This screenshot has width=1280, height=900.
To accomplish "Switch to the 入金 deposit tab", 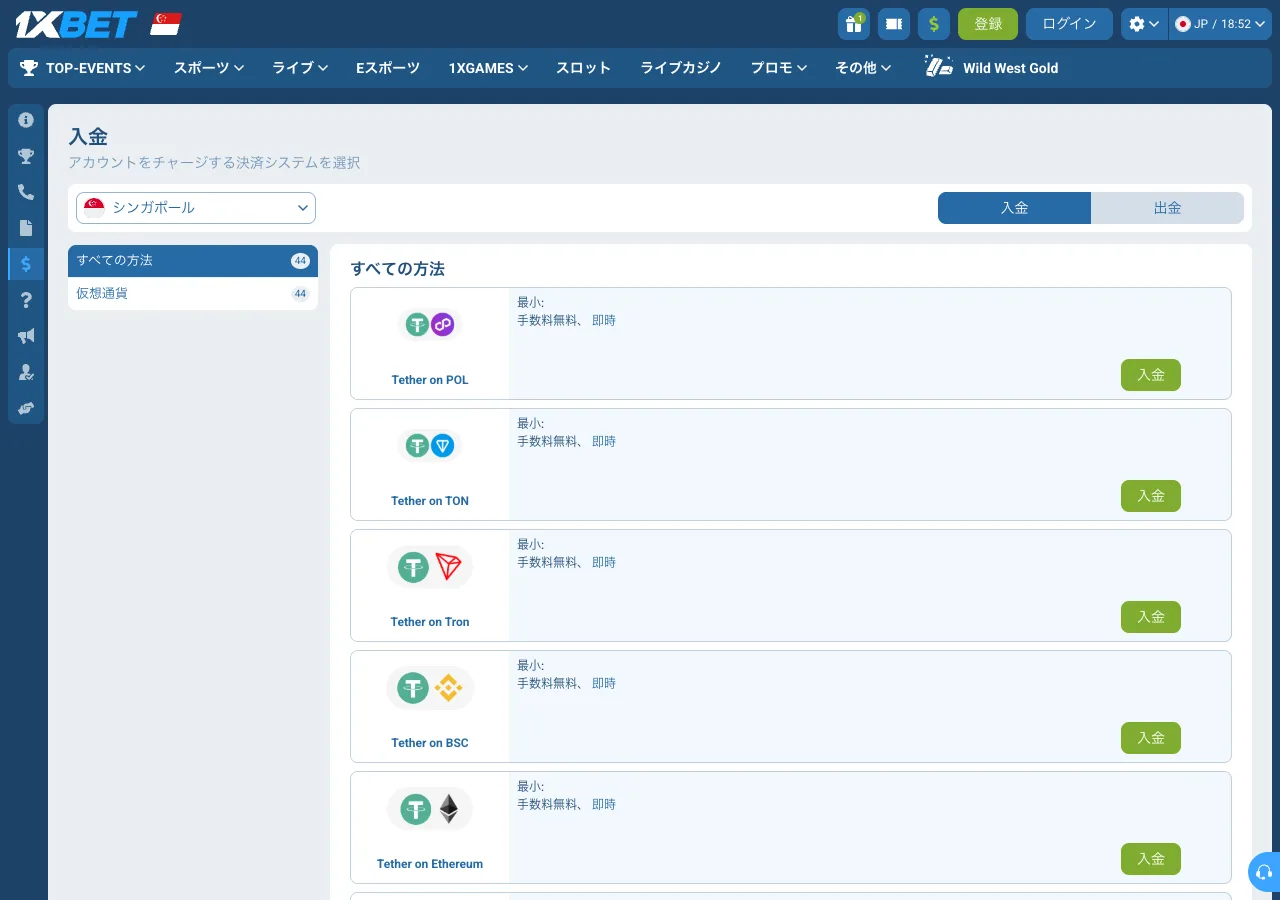I will 1014,208.
